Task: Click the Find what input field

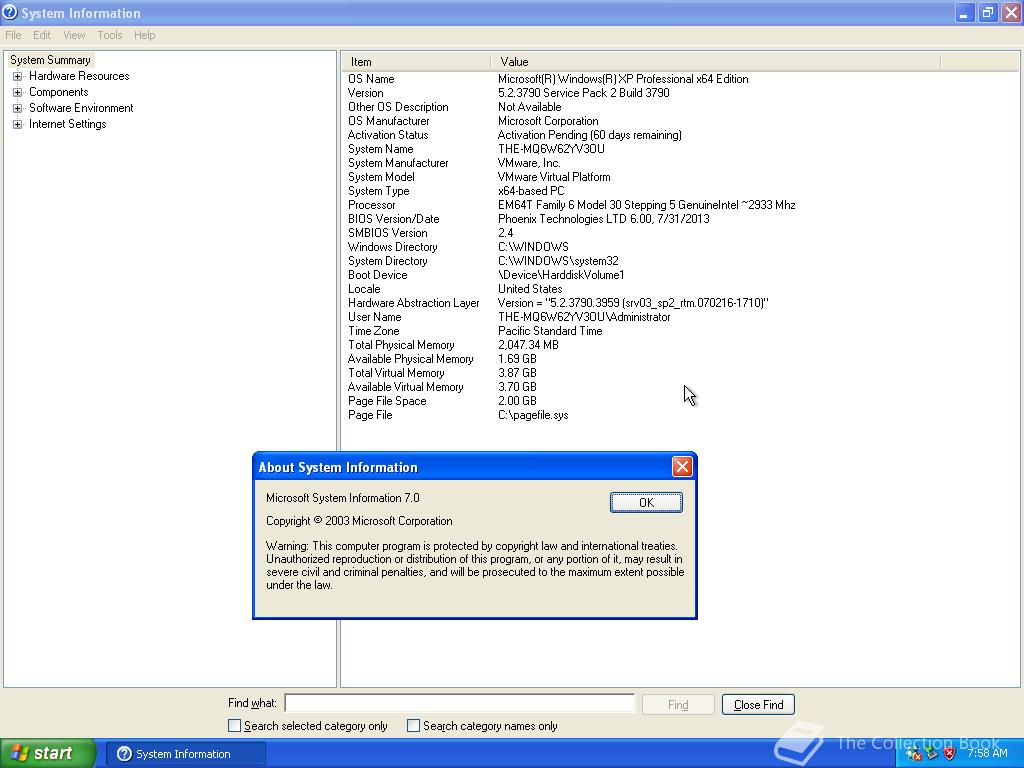Action: [460, 703]
